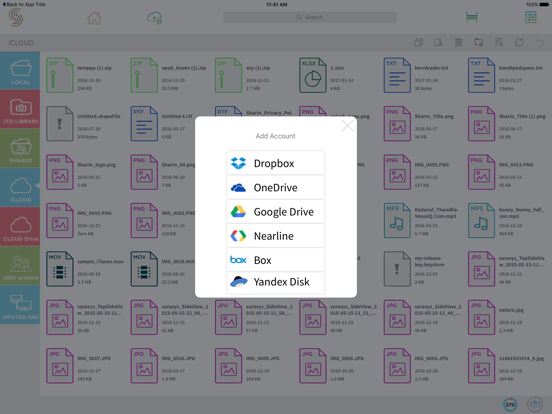
Task: Select 1.xlsx spreadsheet file icon
Action: (313, 75)
